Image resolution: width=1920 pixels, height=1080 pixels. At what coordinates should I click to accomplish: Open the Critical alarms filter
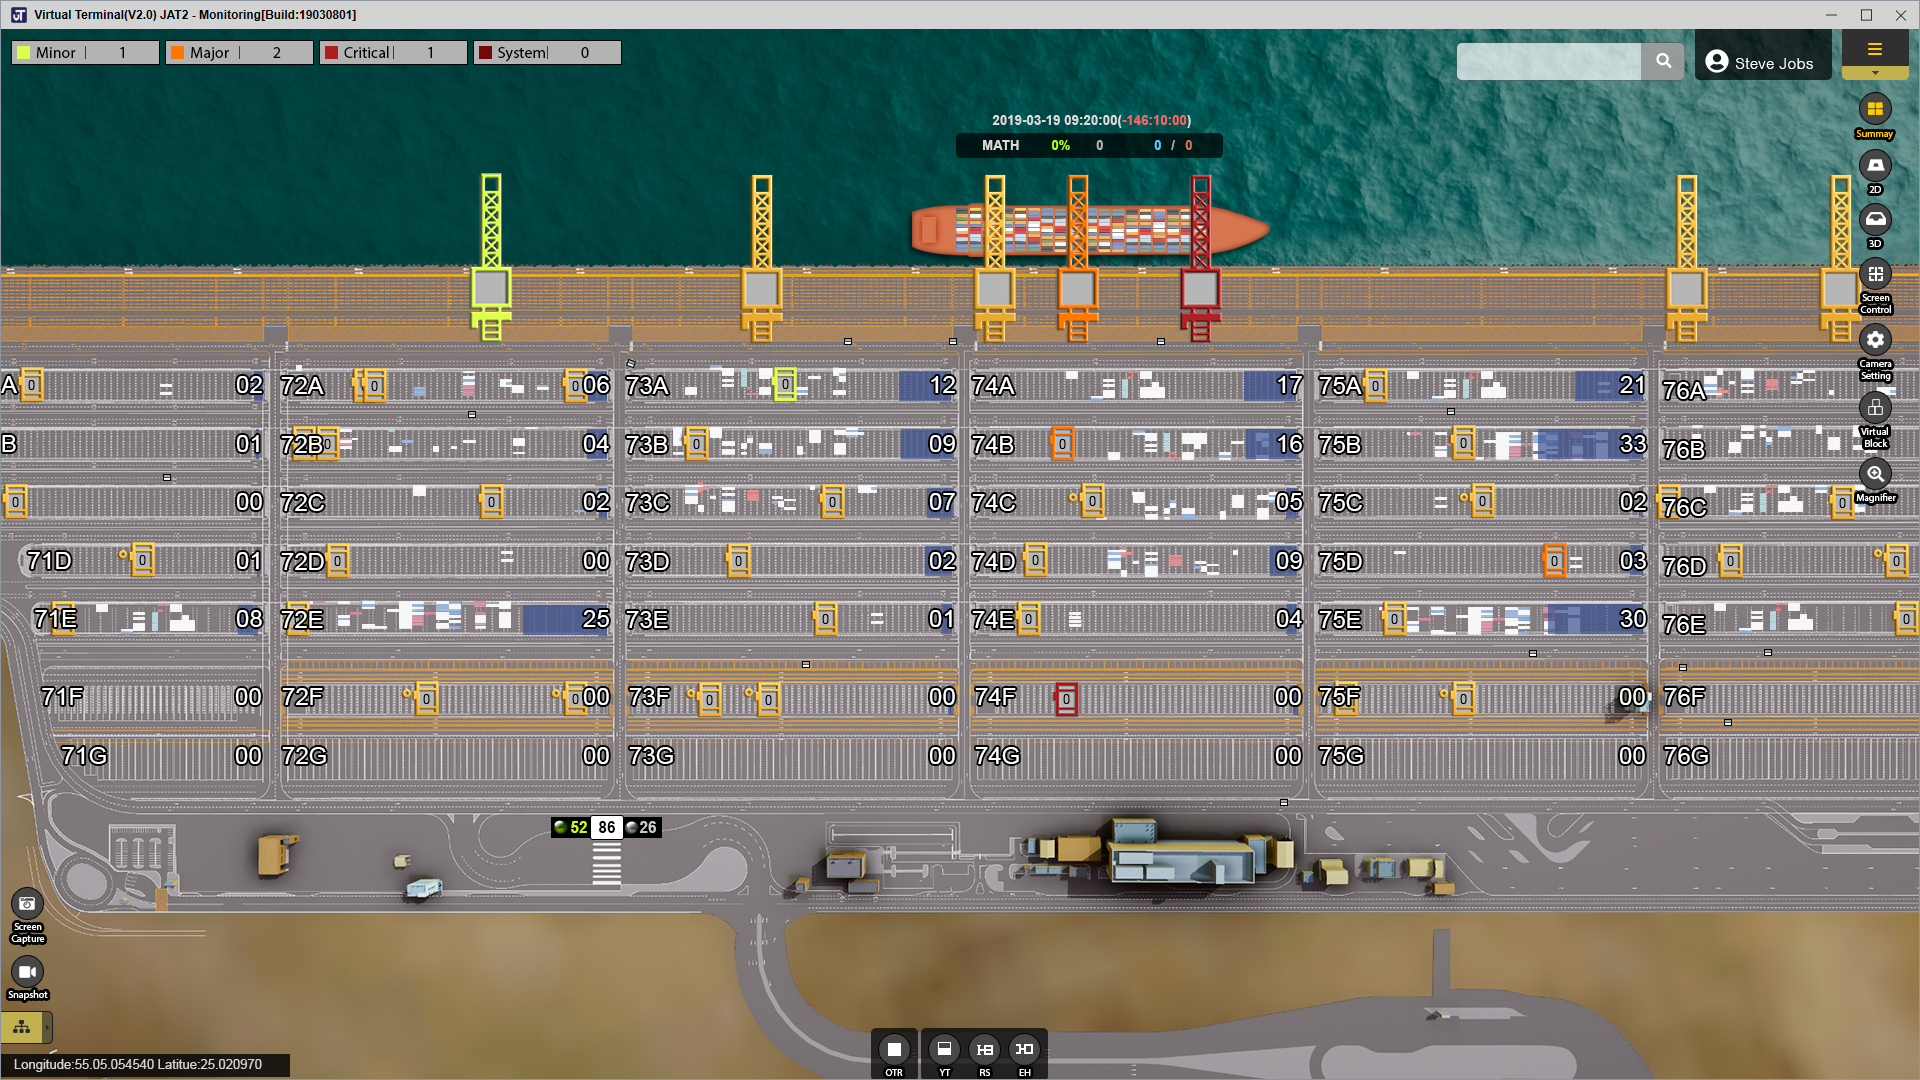[x=393, y=52]
